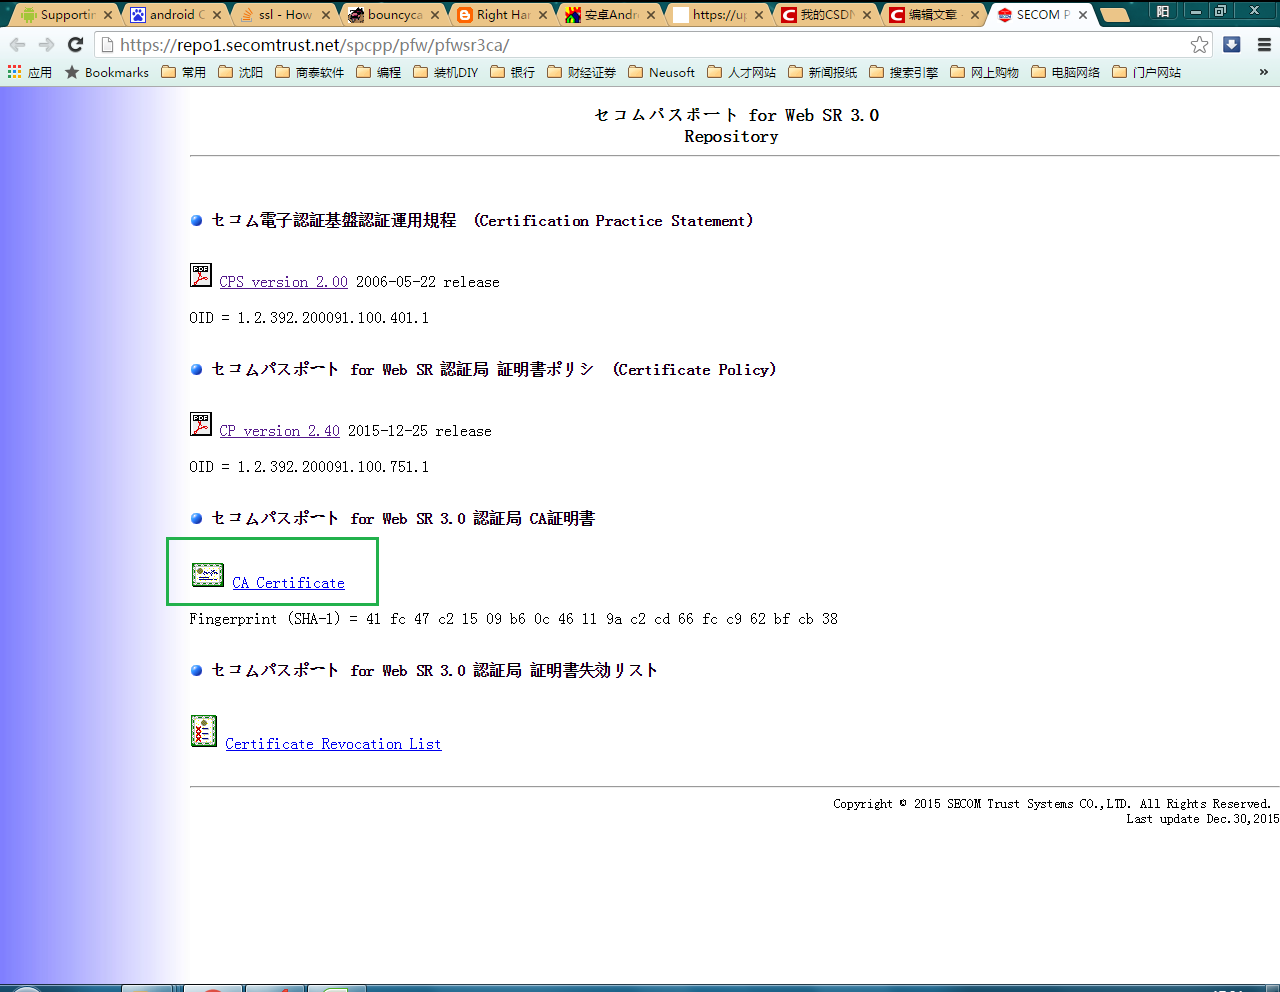This screenshot has height=992, width=1280.
Task: Click the download extension icon in toolbar
Action: 1232,45
